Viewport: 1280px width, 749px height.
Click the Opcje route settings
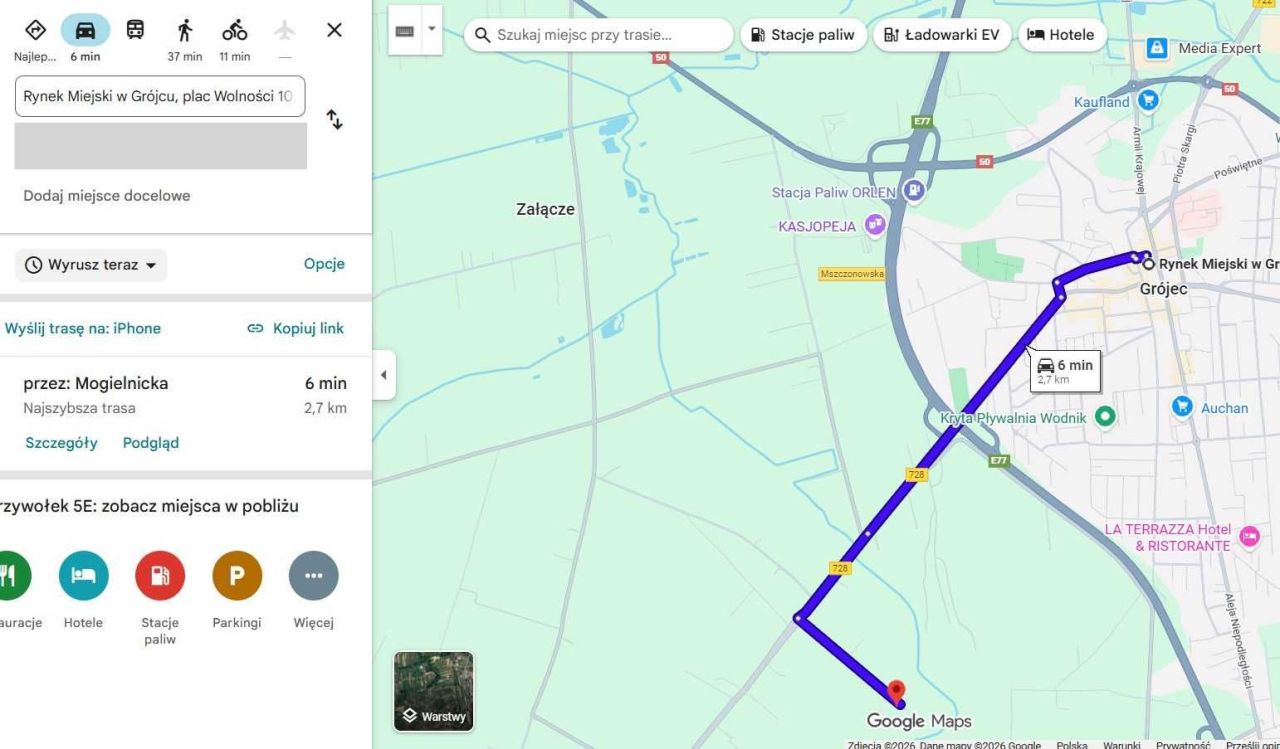[x=324, y=264]
